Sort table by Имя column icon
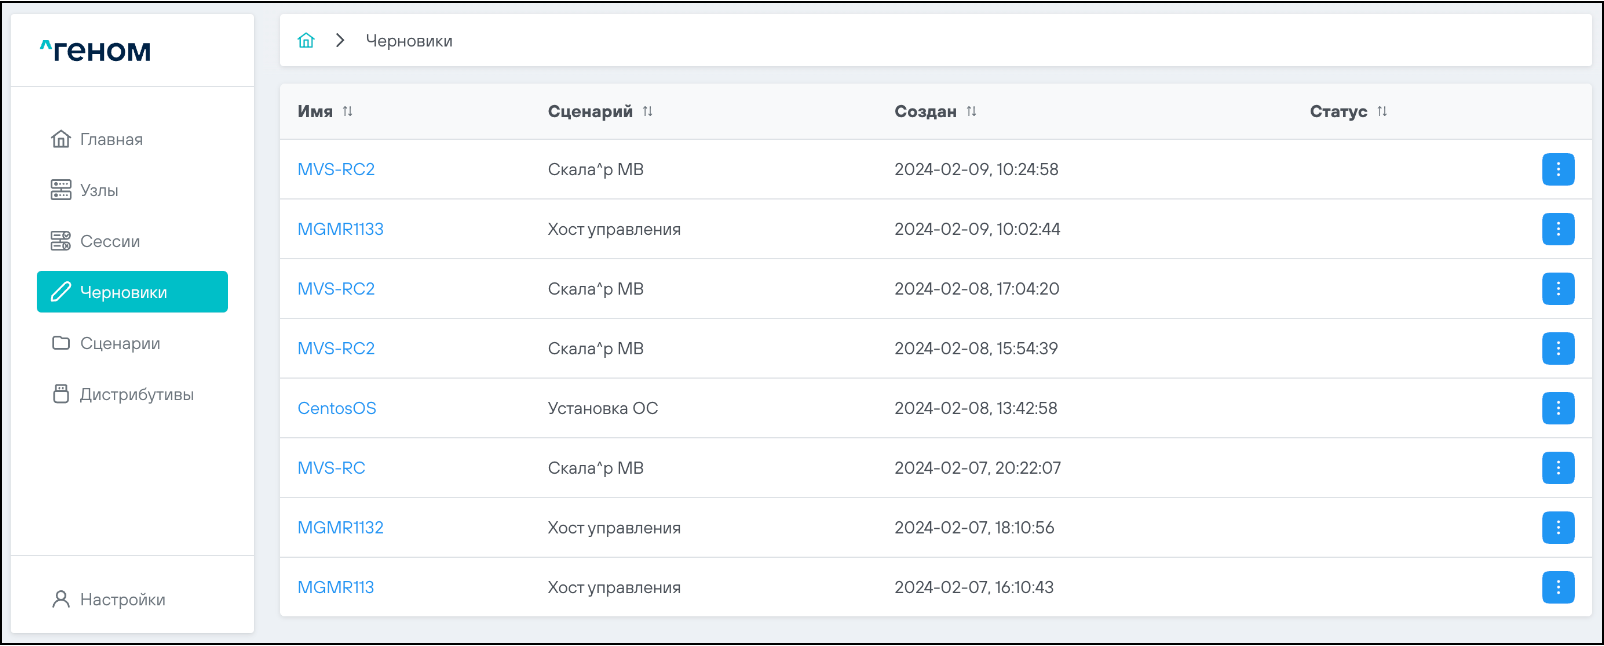 tap(348, 111)
